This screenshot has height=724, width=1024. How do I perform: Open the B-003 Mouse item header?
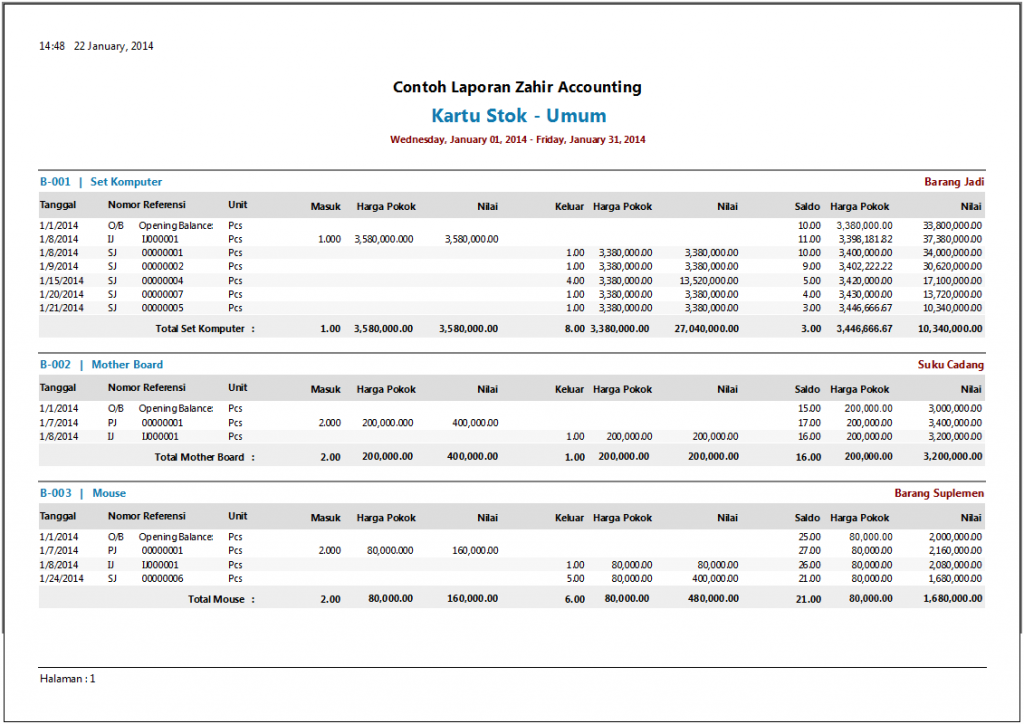[83, 493]
